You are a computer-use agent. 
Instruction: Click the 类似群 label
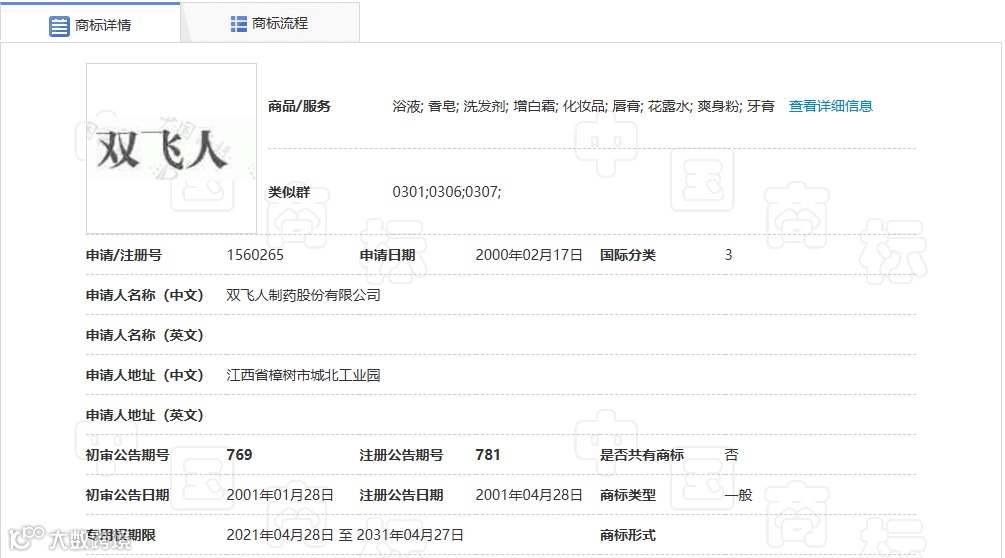click(x=289, y=192)
